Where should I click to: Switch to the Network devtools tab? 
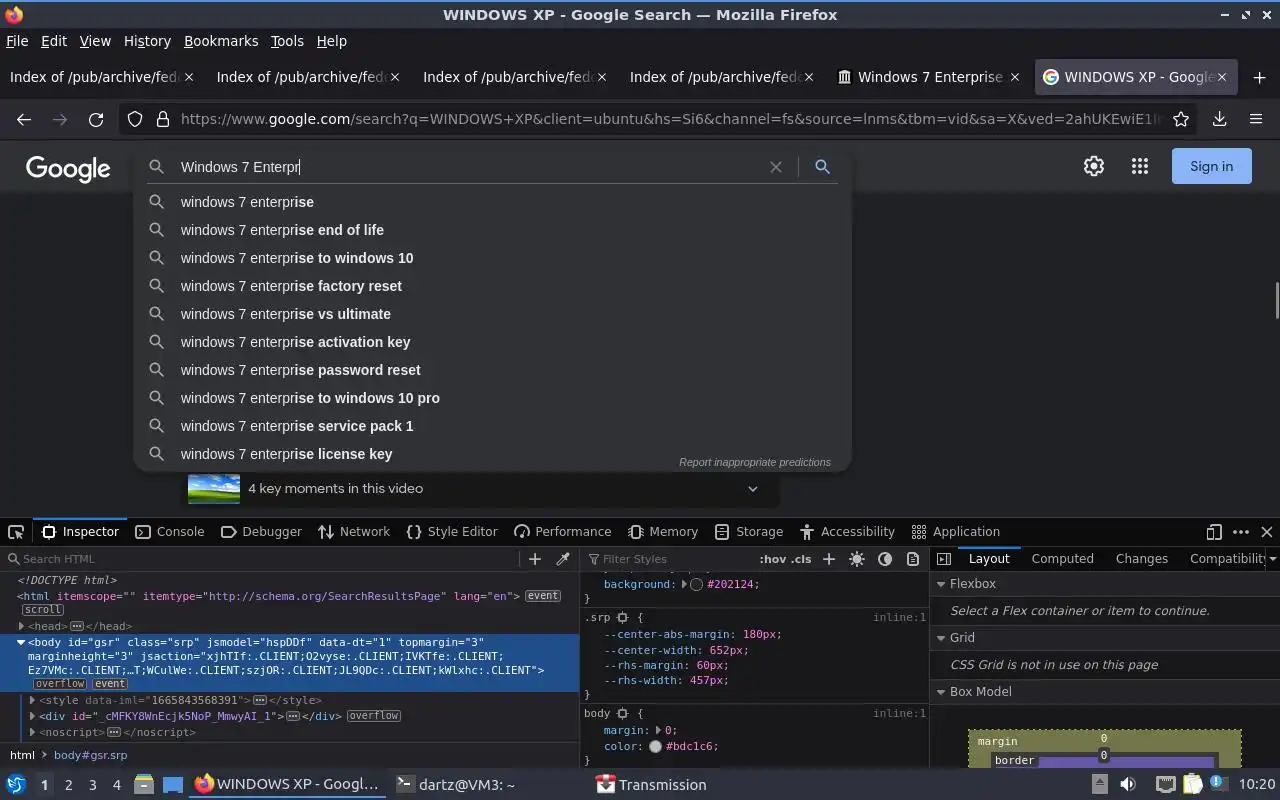(x=354, y=532)
